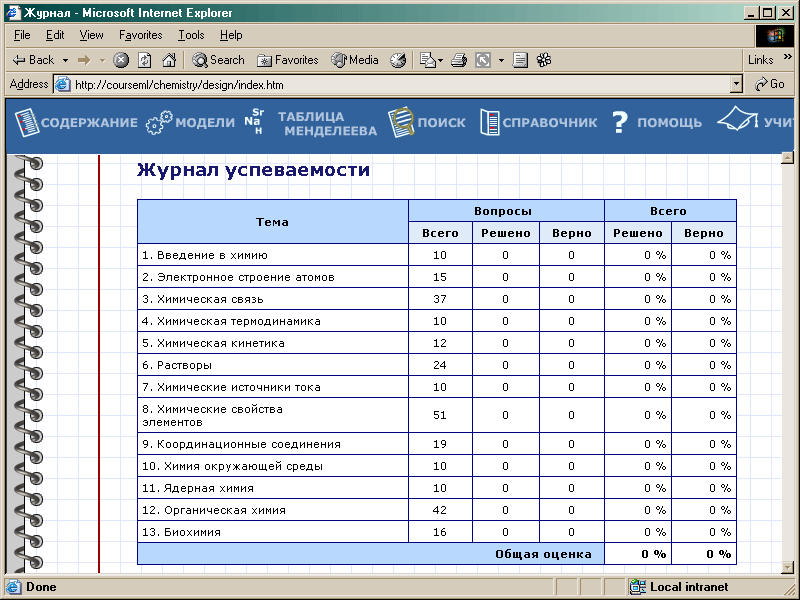800x600 pixels.
Task: Open ПОМОЩЬ help section
Action: [657, 122]
